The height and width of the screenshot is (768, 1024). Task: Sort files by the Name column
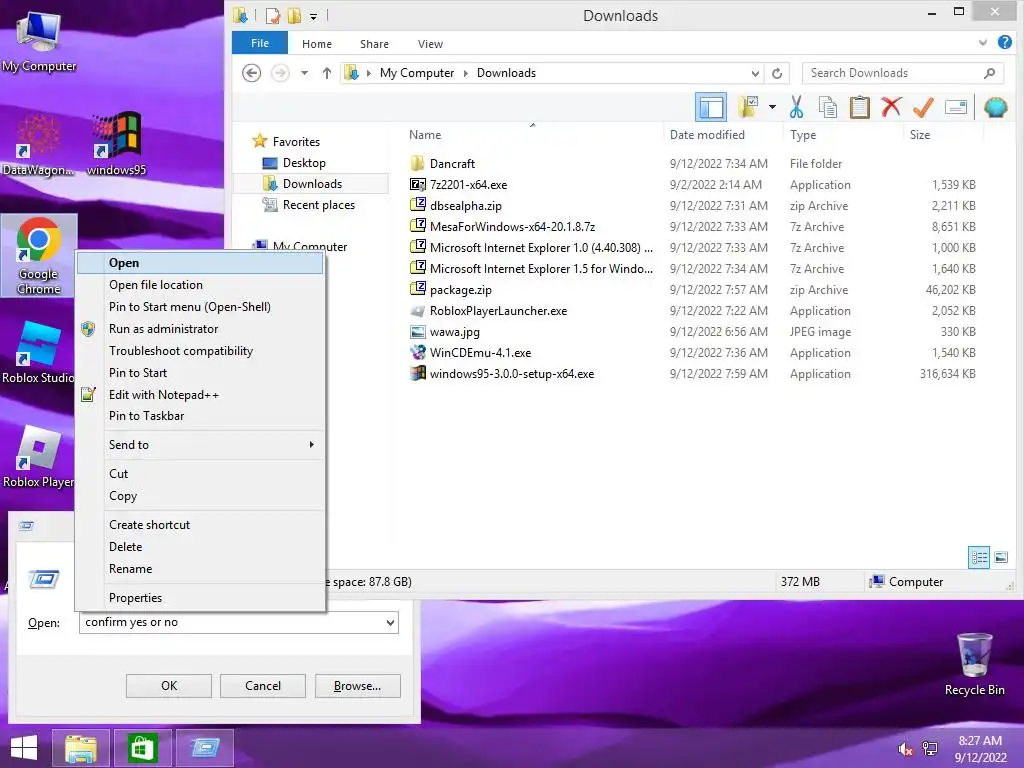tap(424, 135)
